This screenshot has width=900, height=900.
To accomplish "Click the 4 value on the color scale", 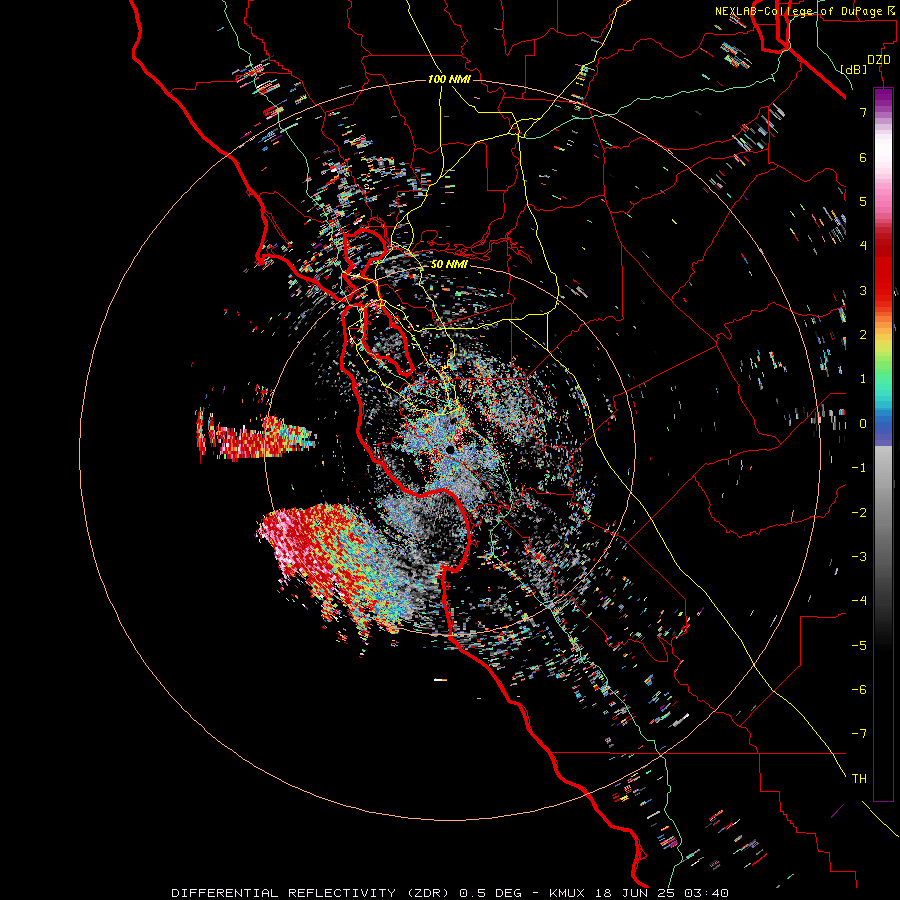I will pos(863,246).
